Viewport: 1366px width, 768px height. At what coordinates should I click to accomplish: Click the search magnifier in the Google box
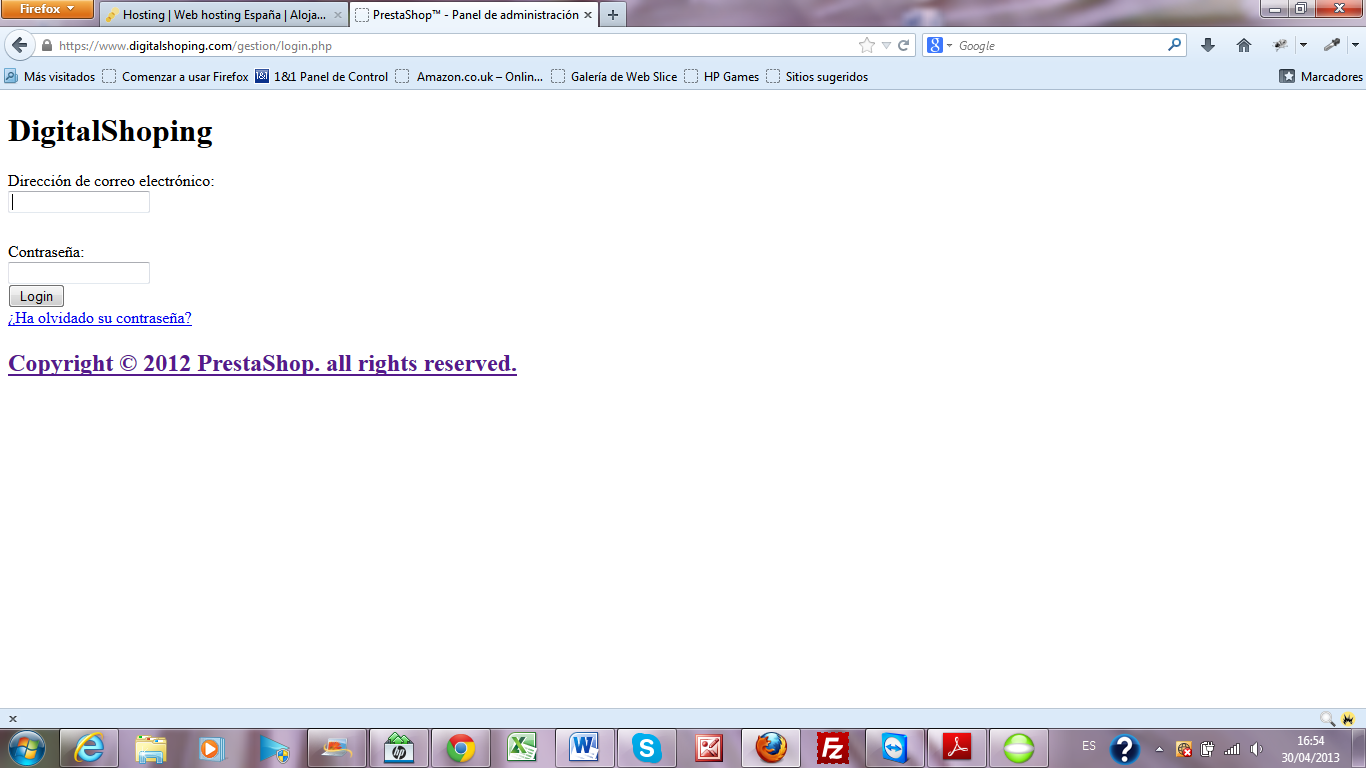tap(1175, 45)
